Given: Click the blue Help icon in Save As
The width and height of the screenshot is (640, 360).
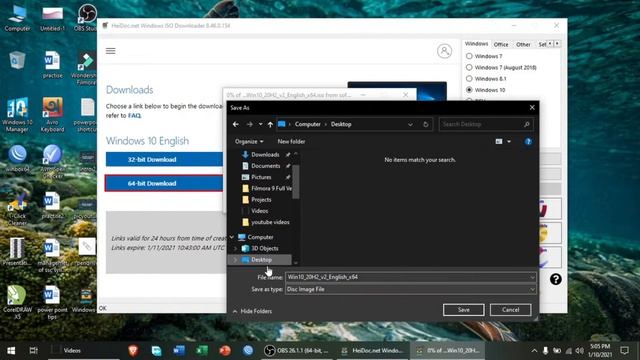Looking at the screenshot, I should pos(528,142).
